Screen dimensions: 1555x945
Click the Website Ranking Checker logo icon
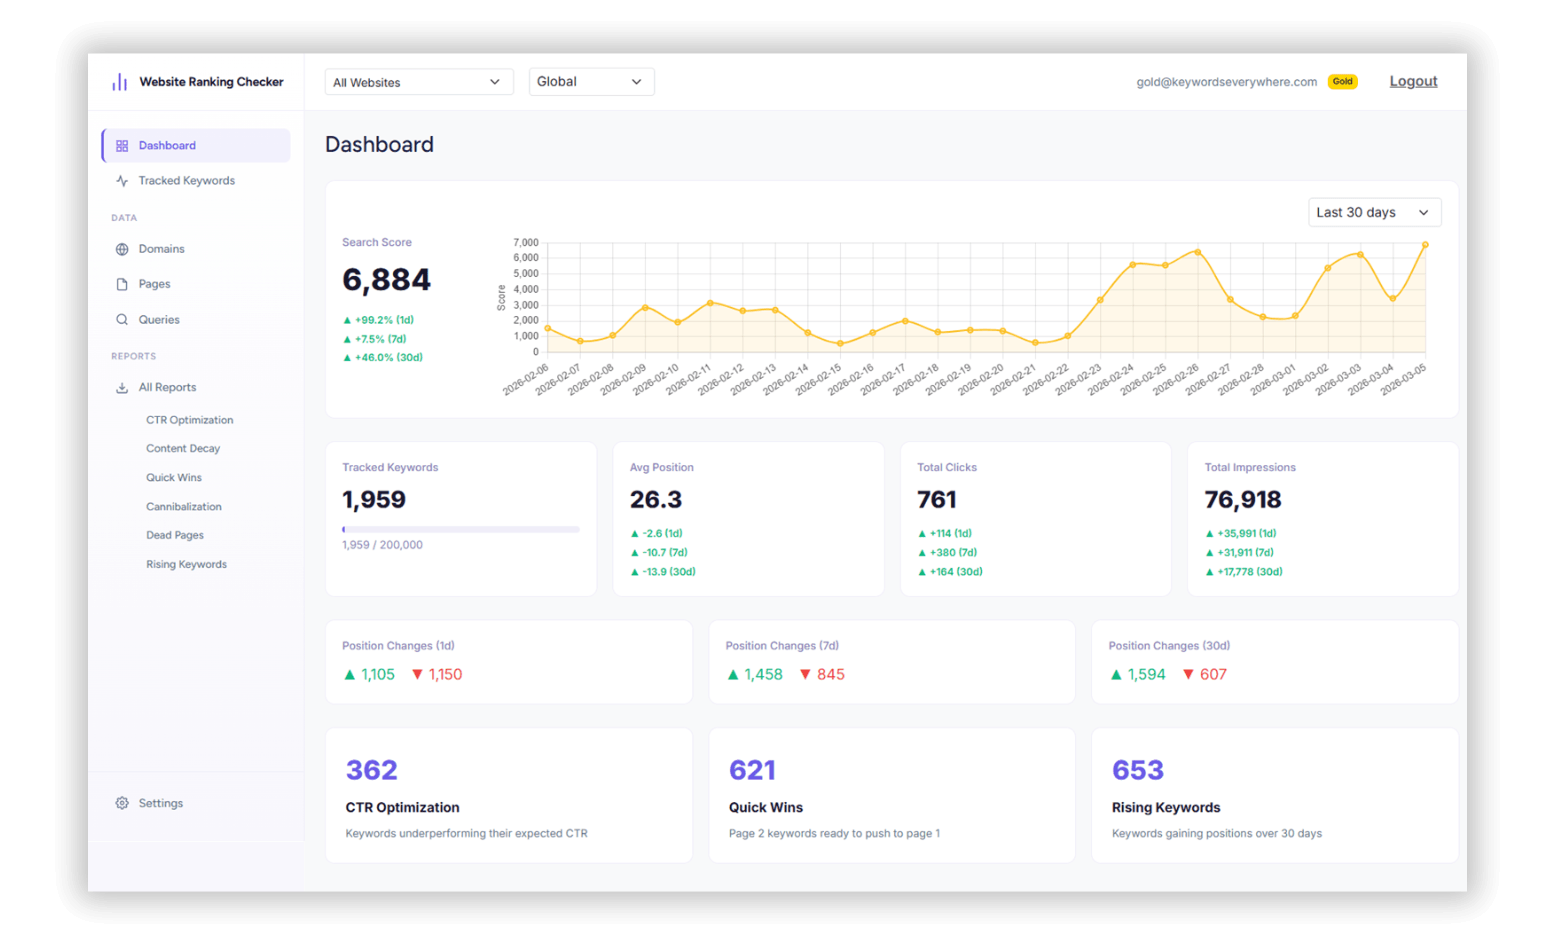(x=120, y=82)
